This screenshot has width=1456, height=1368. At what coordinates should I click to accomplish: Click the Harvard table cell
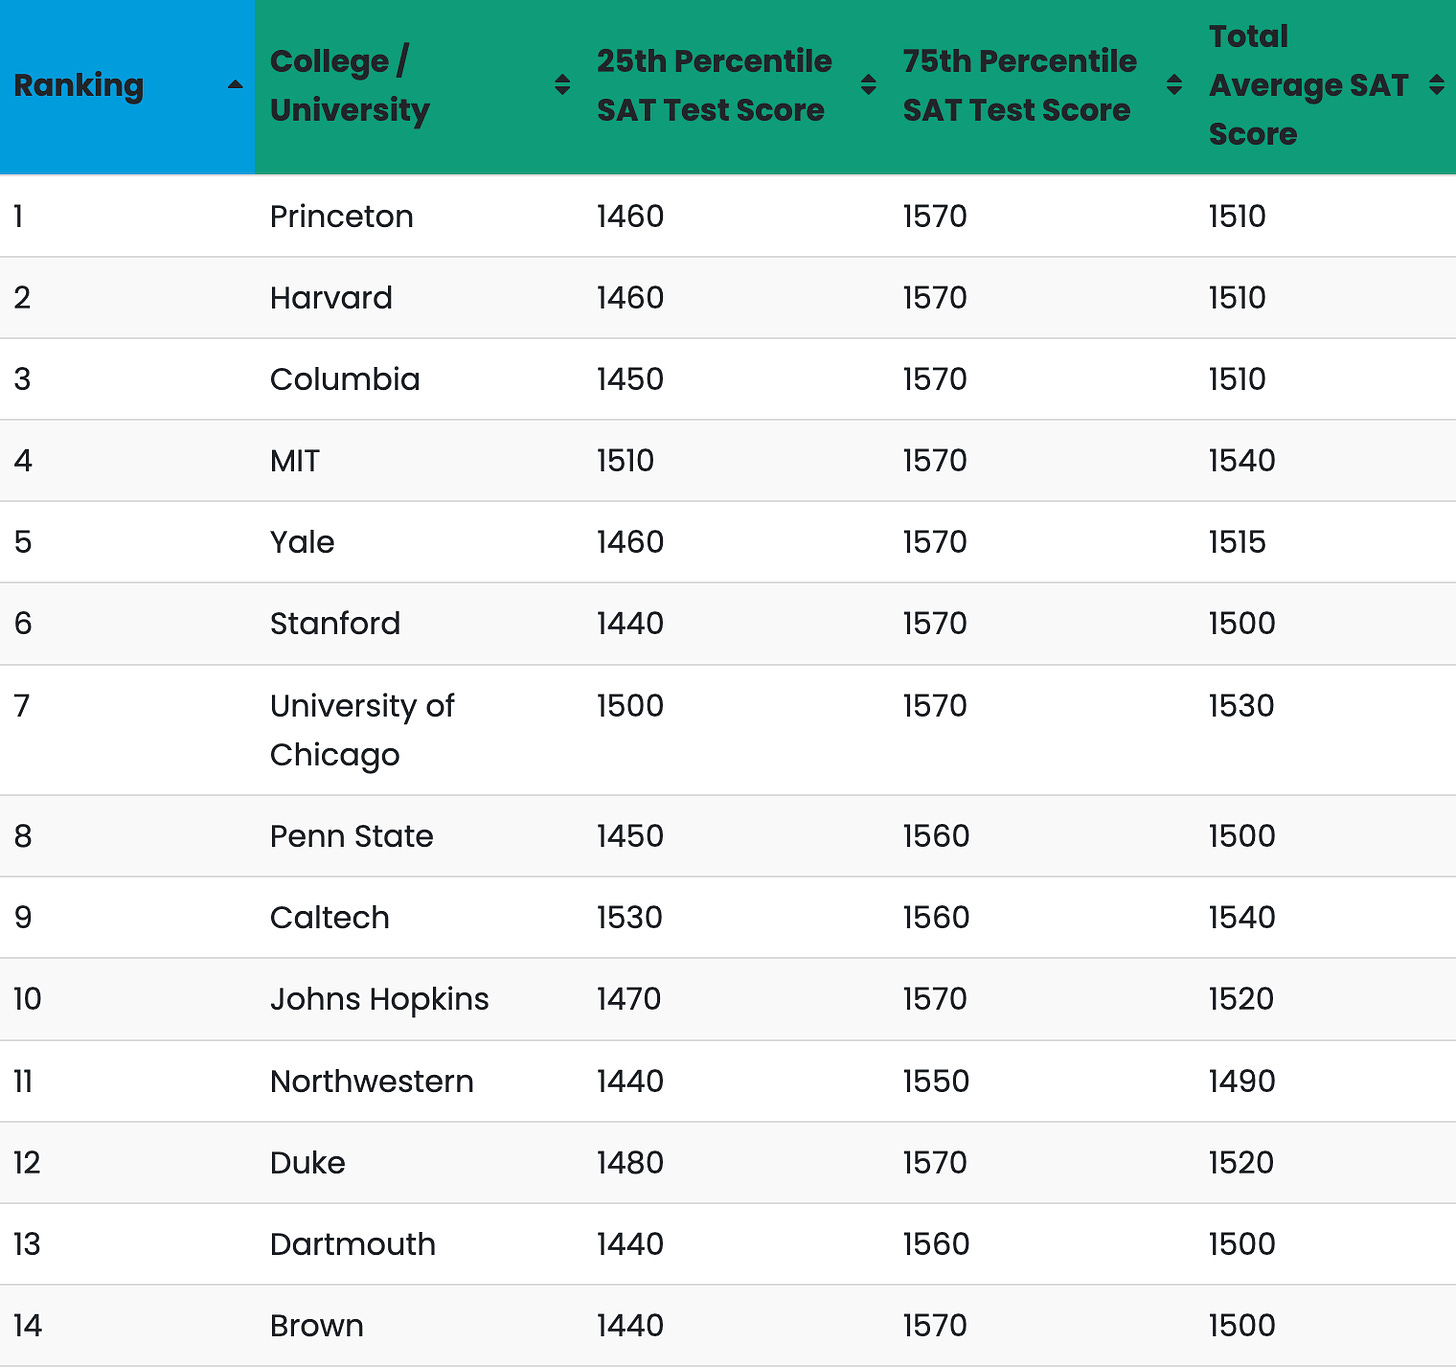pos(331,298)
